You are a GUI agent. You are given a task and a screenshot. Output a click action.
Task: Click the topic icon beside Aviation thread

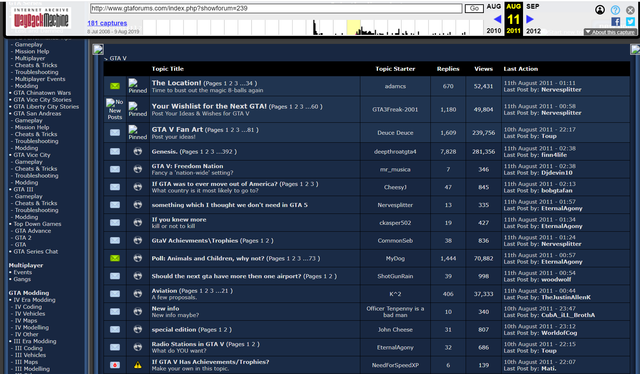point(138,294)
